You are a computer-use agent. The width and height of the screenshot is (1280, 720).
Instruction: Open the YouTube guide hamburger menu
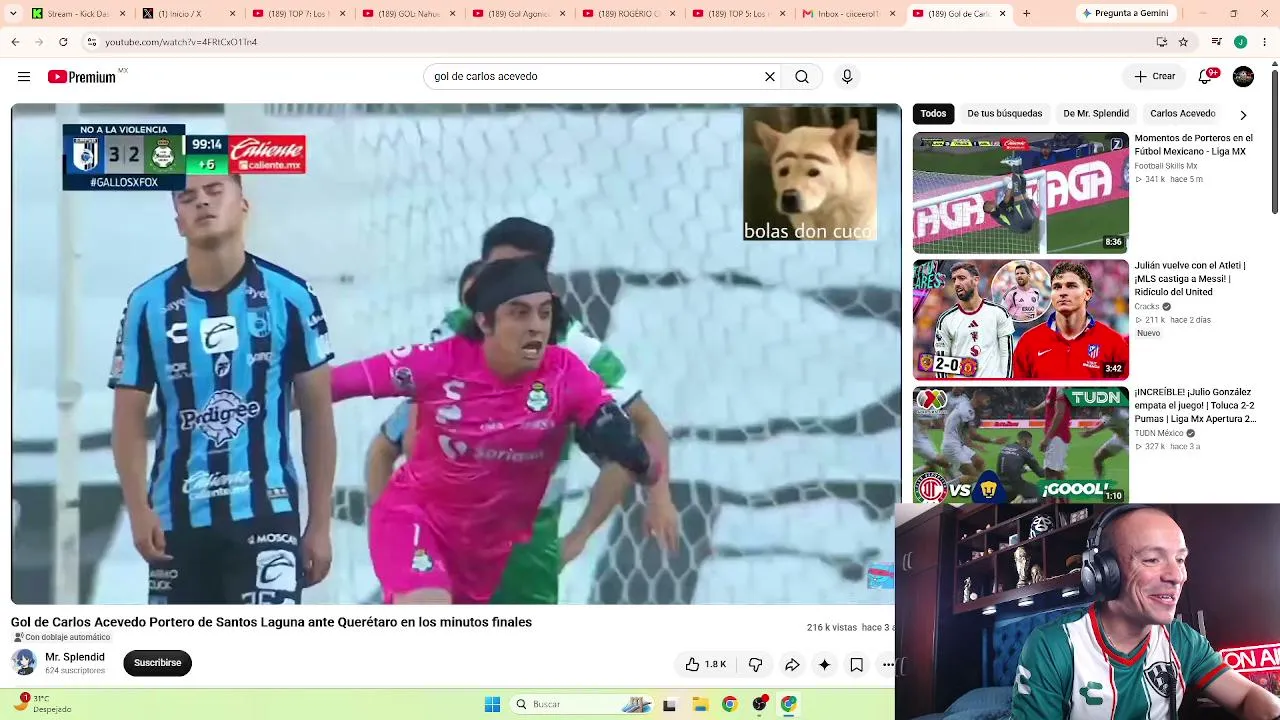tap(23, 76)
